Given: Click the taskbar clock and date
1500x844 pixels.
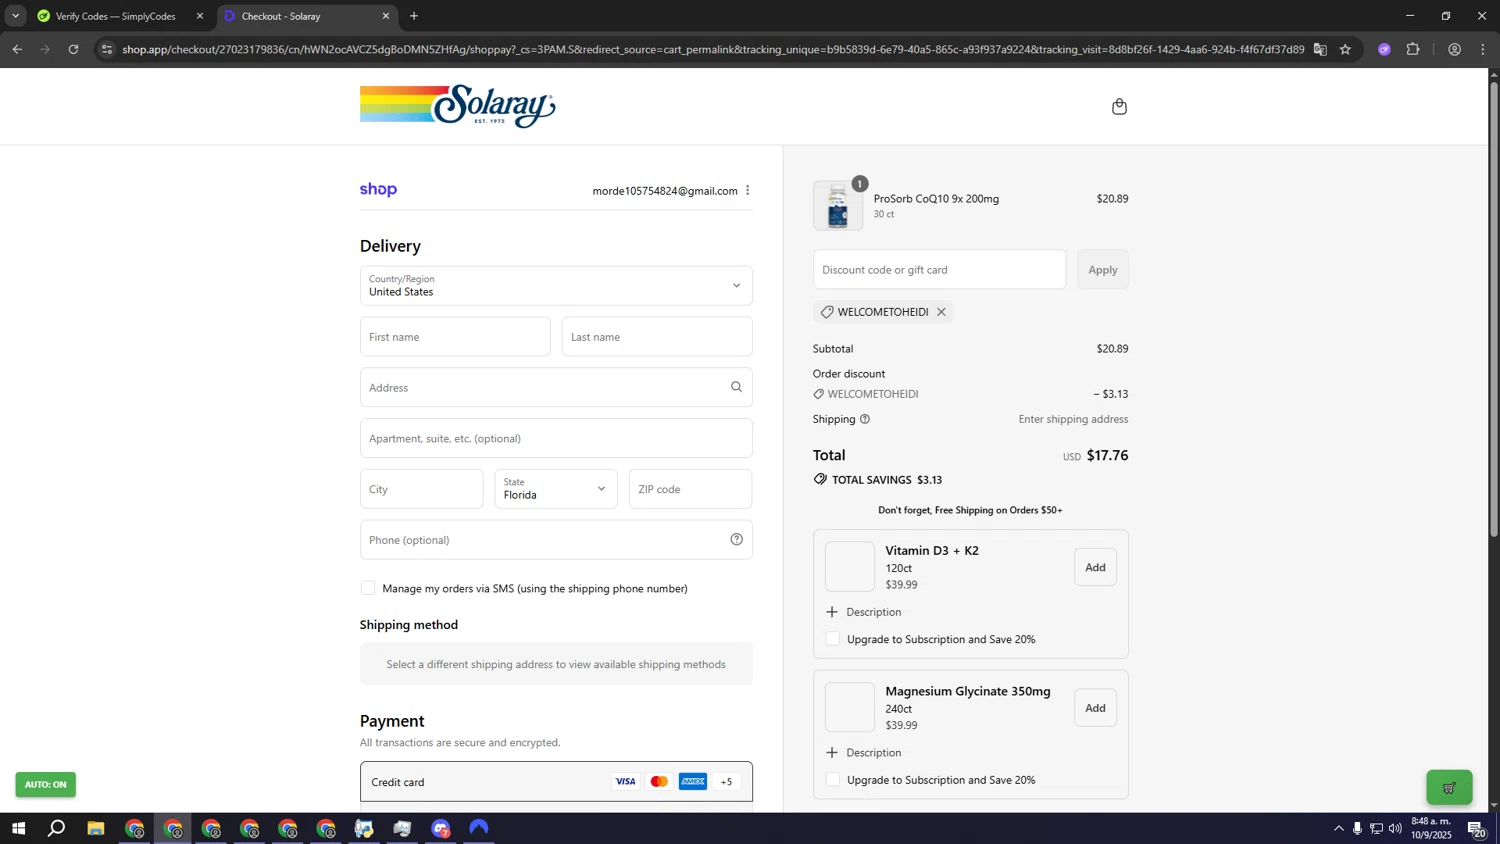Looking at the screenshot, I should pyautogui.click(x=1431, y=828).
